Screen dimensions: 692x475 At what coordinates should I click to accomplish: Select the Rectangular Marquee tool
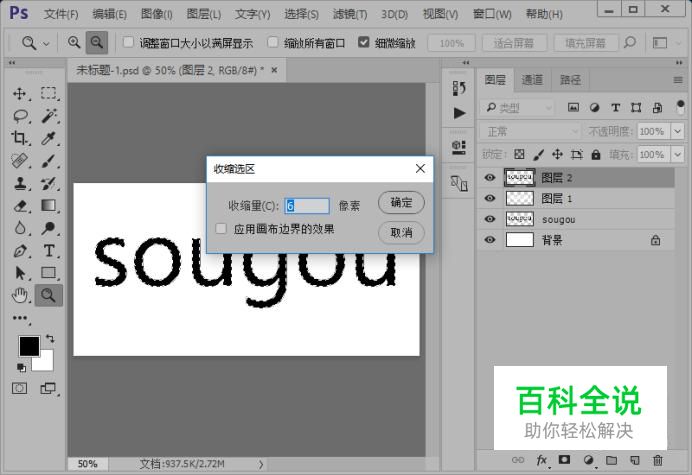(49, 94)
